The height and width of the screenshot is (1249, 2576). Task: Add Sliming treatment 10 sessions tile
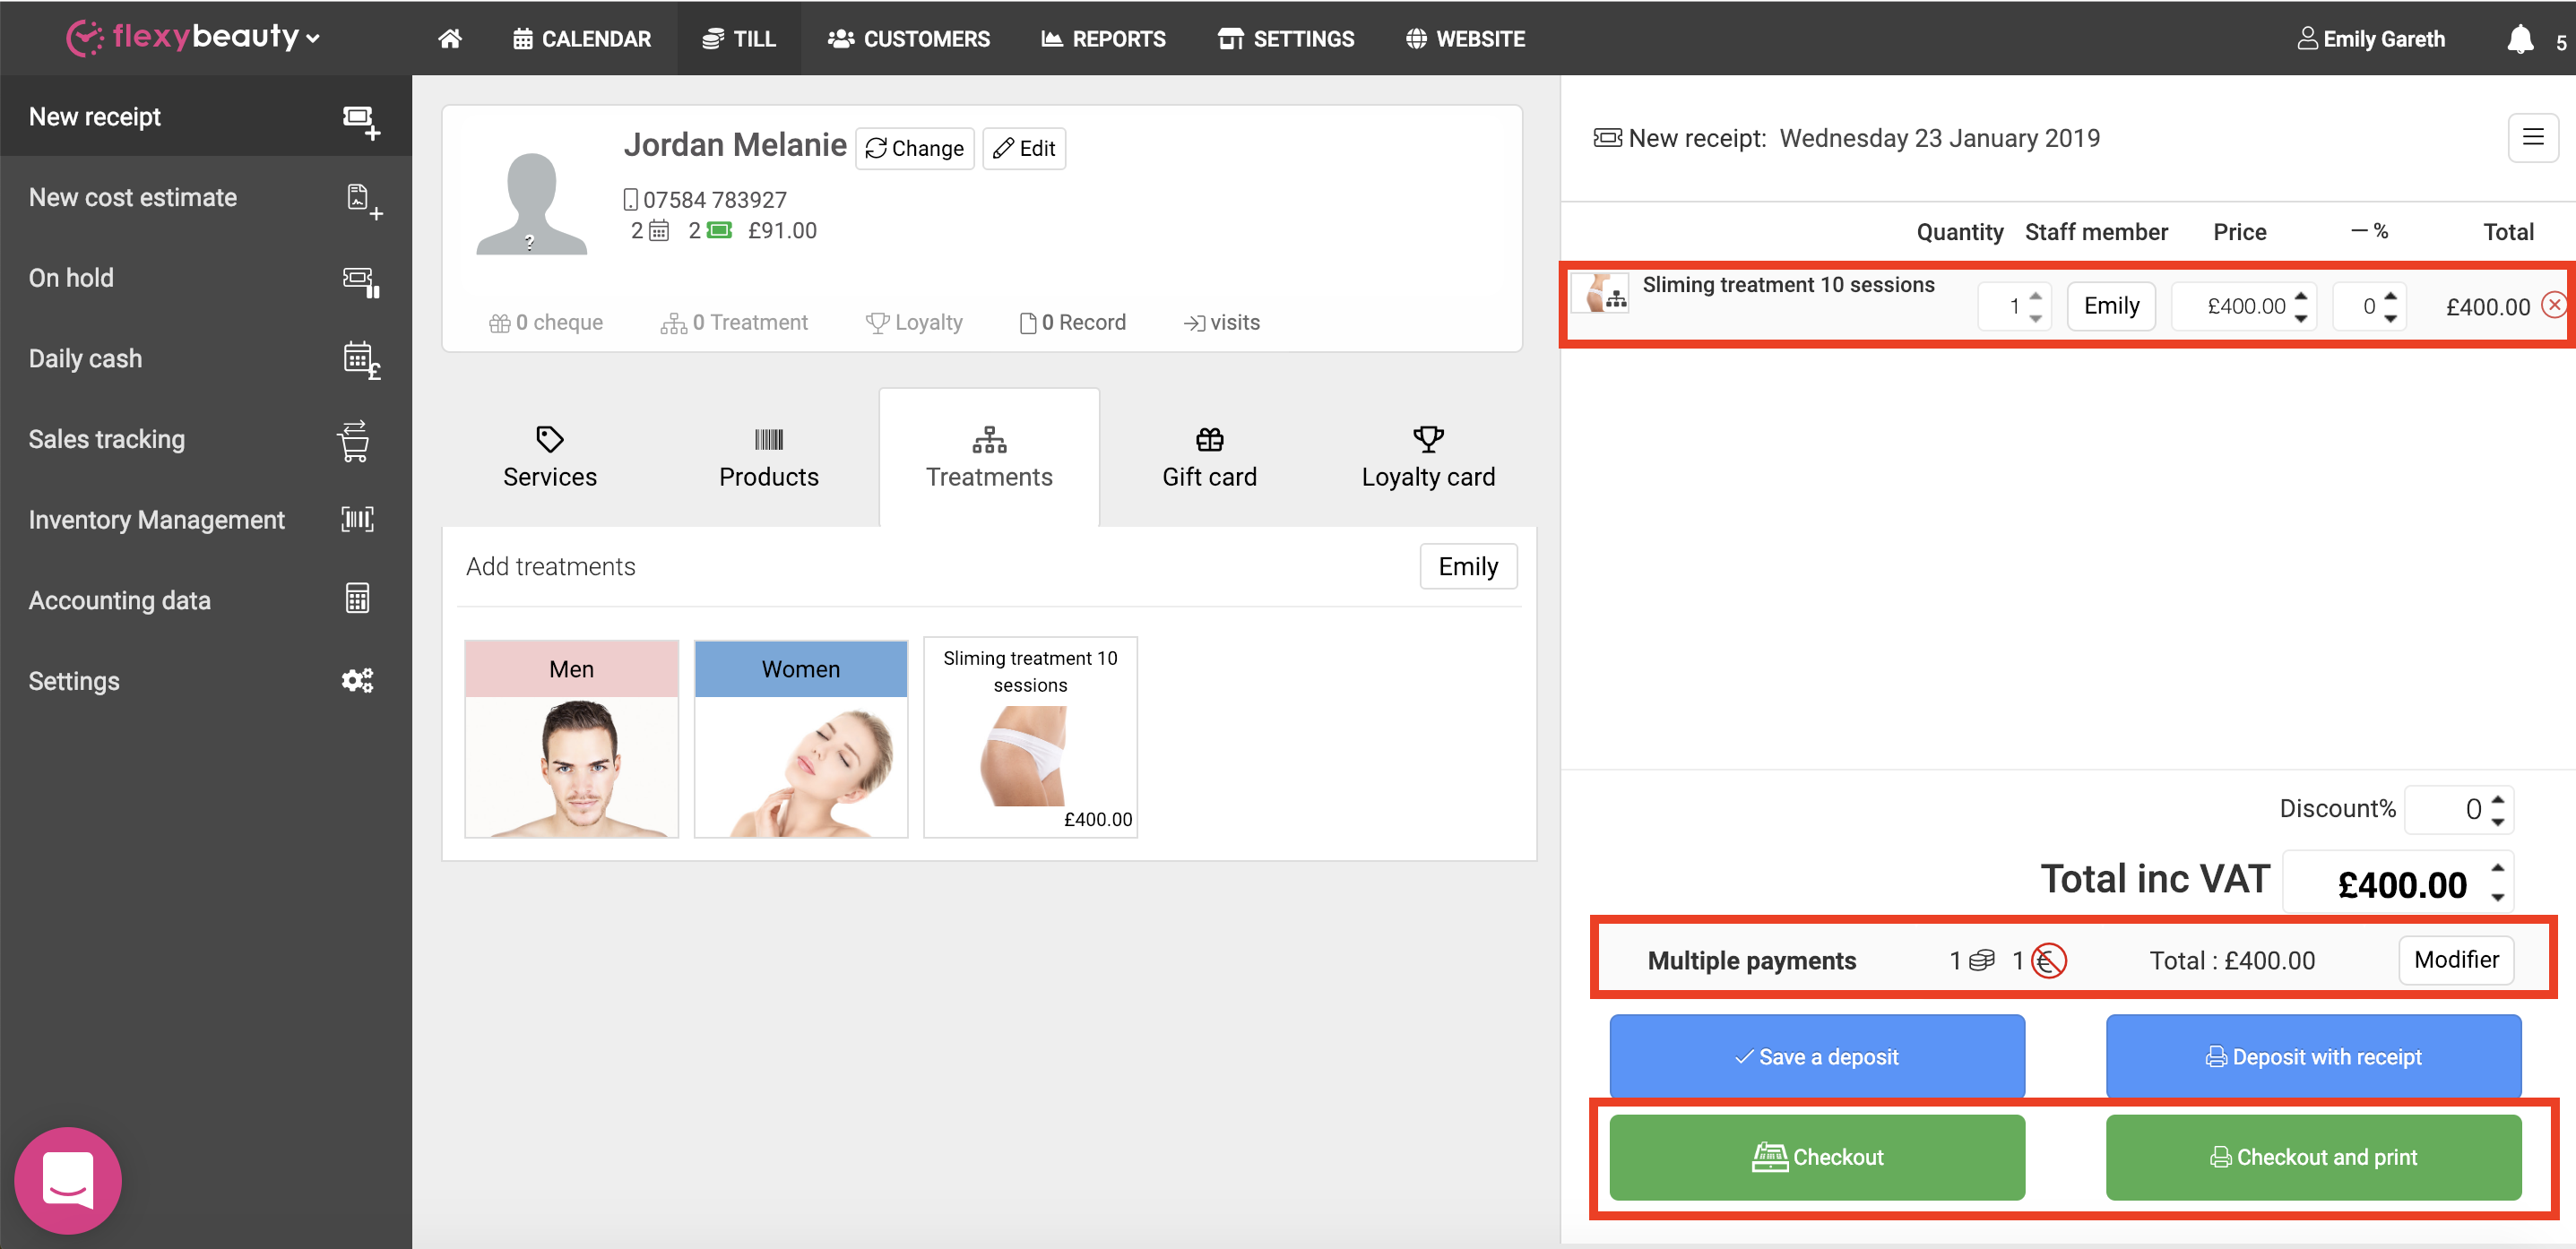(x=1030, y=737)
